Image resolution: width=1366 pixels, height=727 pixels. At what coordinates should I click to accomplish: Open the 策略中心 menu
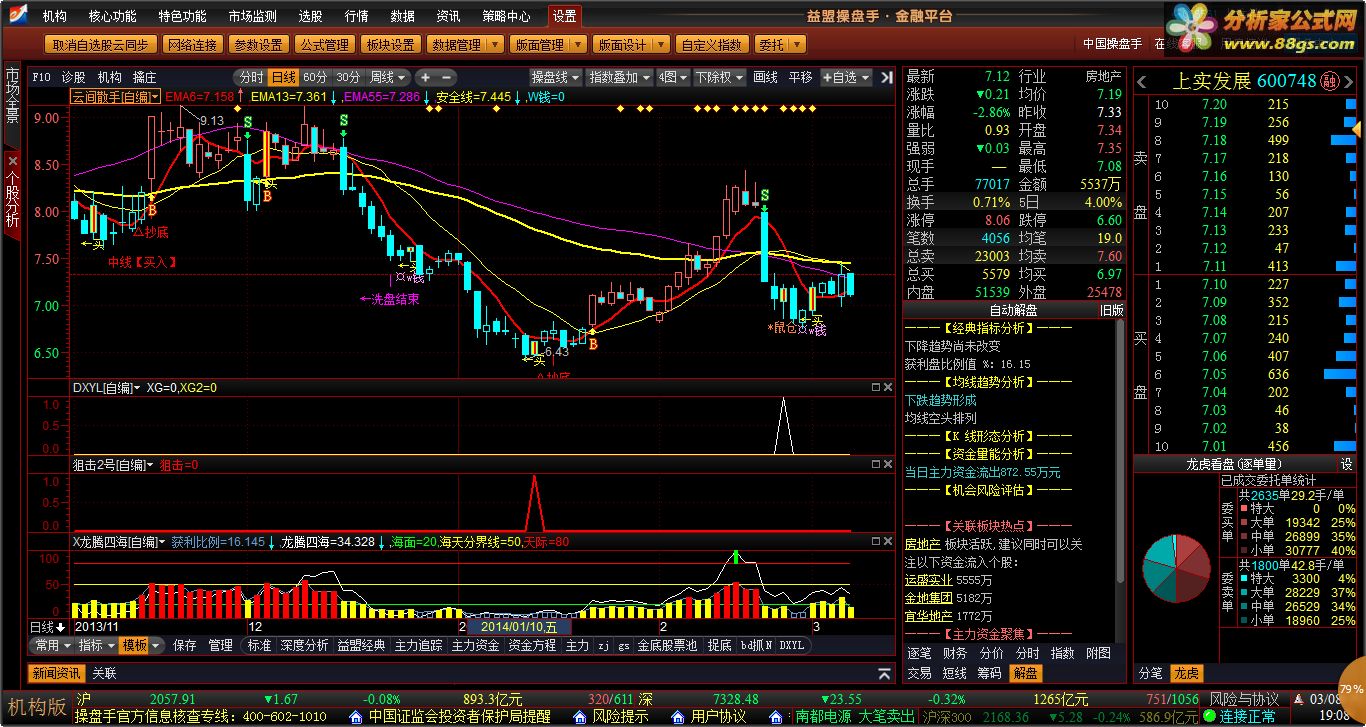click(506, 16)
